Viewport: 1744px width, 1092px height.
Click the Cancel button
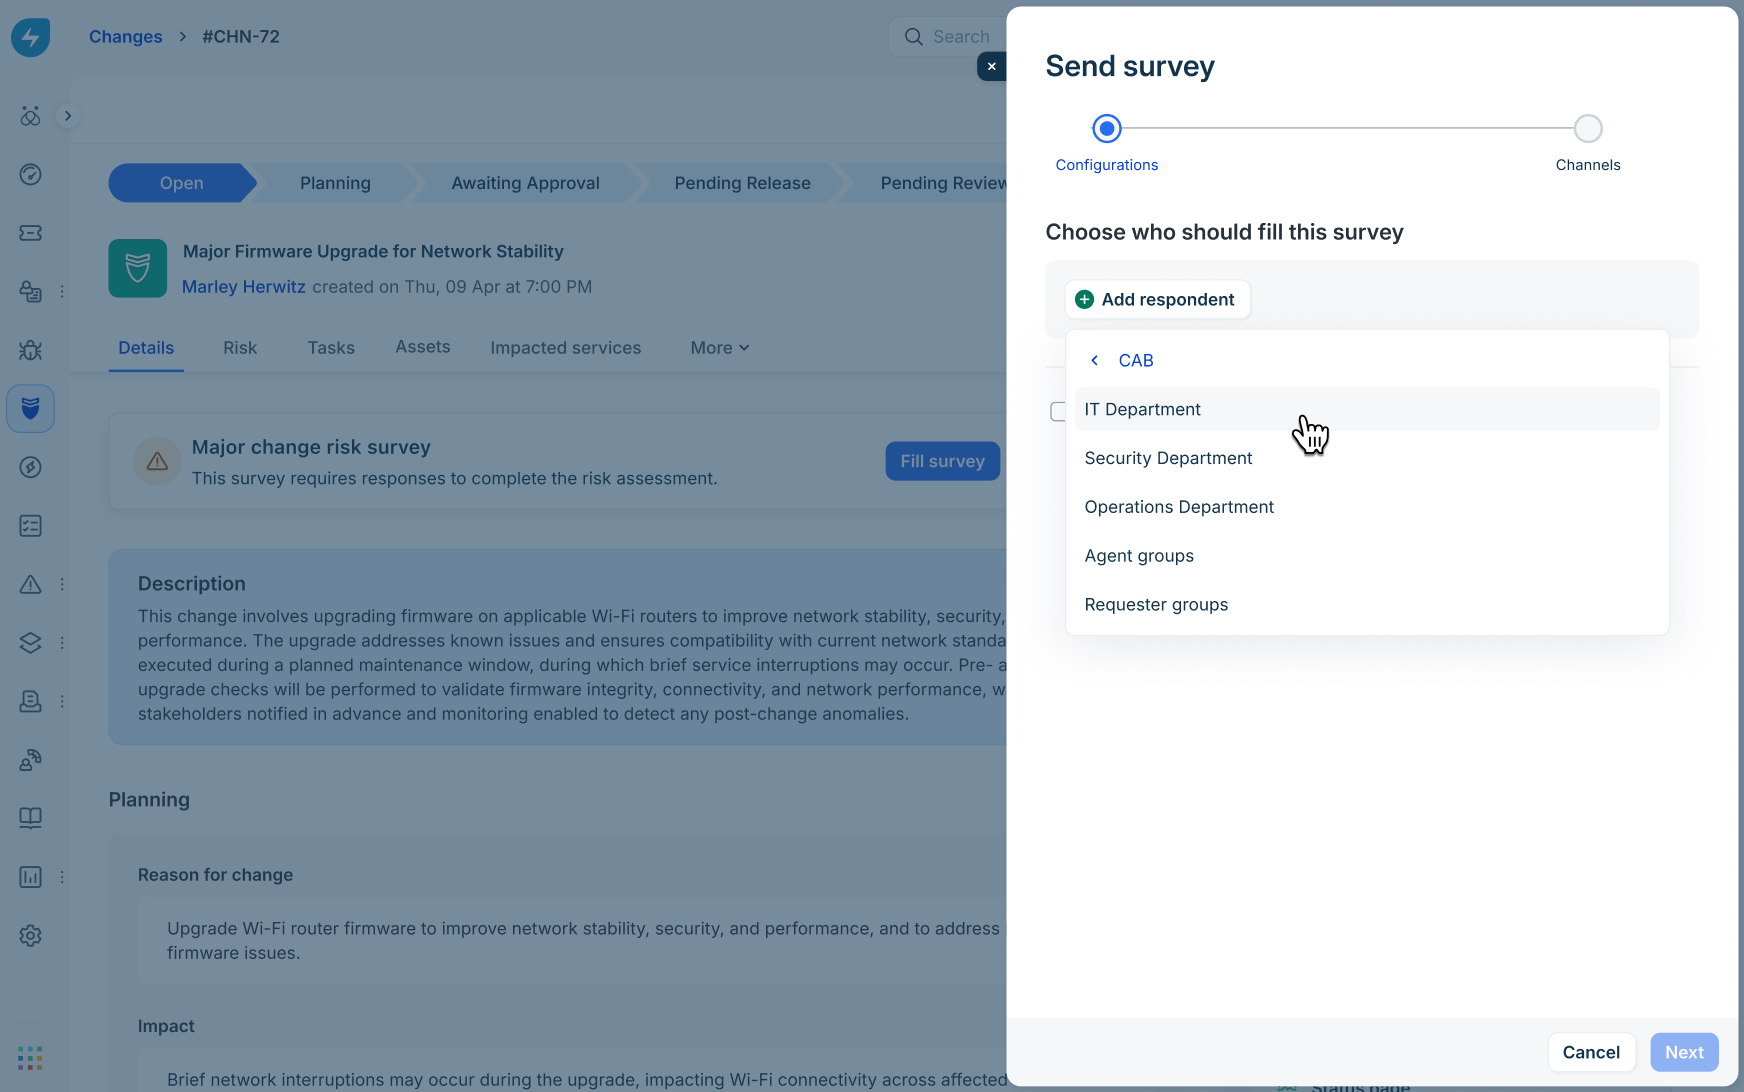(1591, 1052)
